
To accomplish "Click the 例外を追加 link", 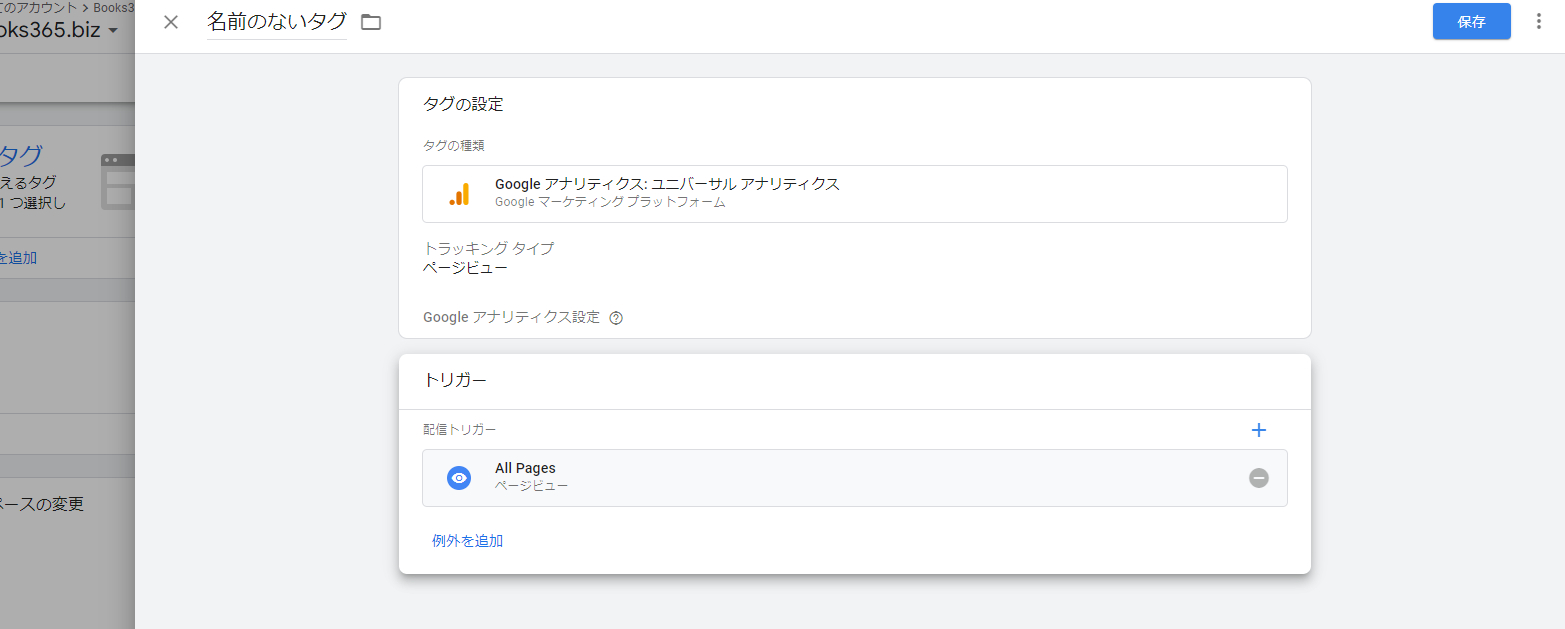I will (x=466, y=540).
